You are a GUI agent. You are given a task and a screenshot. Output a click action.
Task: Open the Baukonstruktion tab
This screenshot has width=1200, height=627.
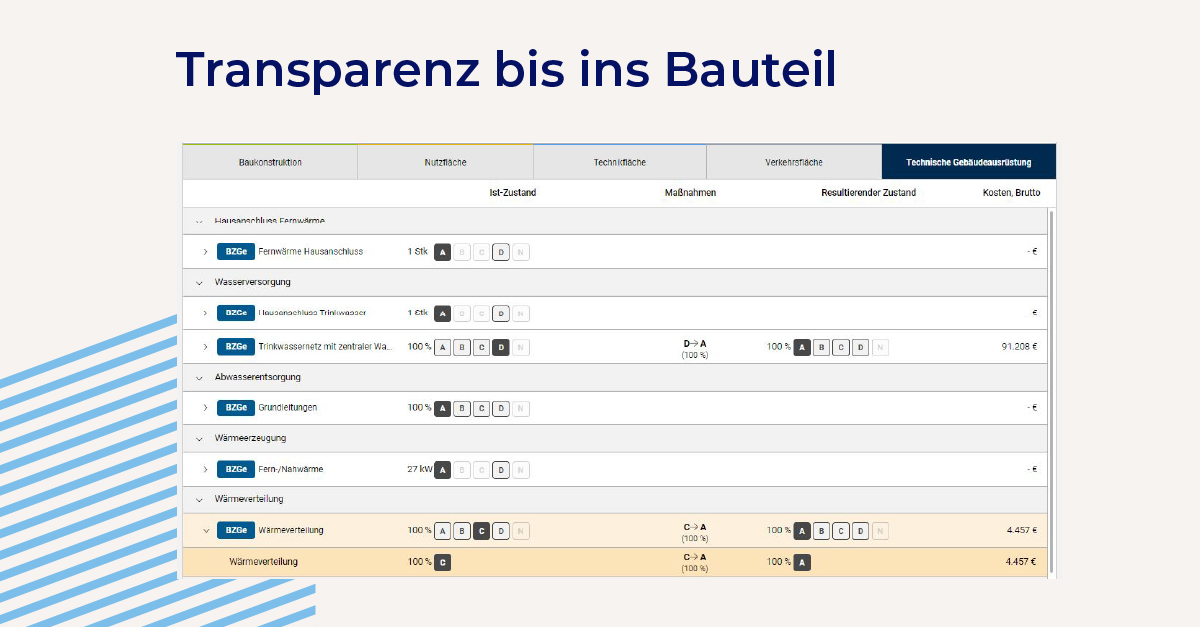coord(270,162)
